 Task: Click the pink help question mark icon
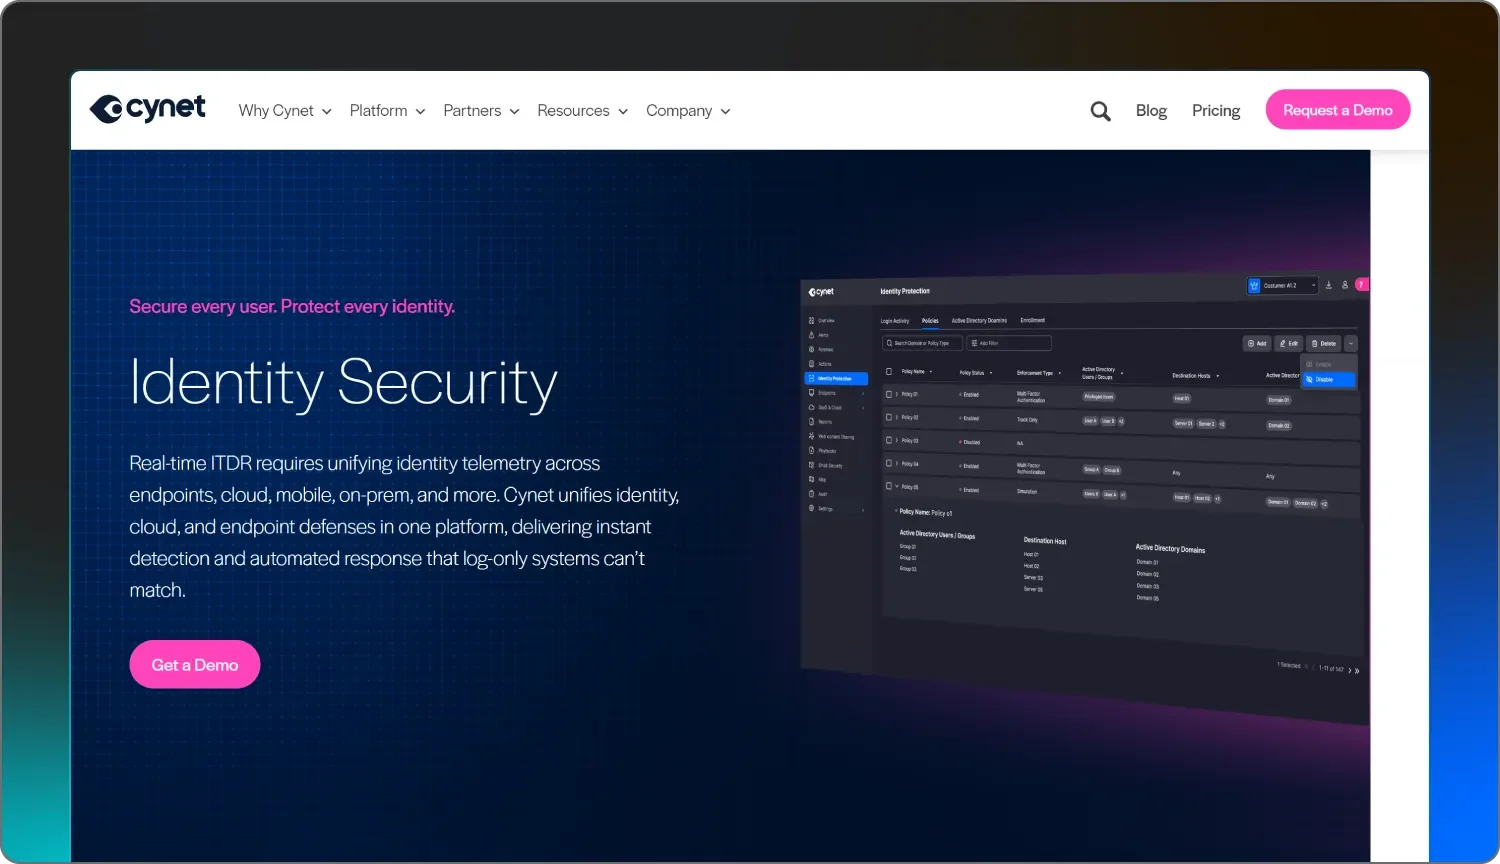[x=1362, y=284]
